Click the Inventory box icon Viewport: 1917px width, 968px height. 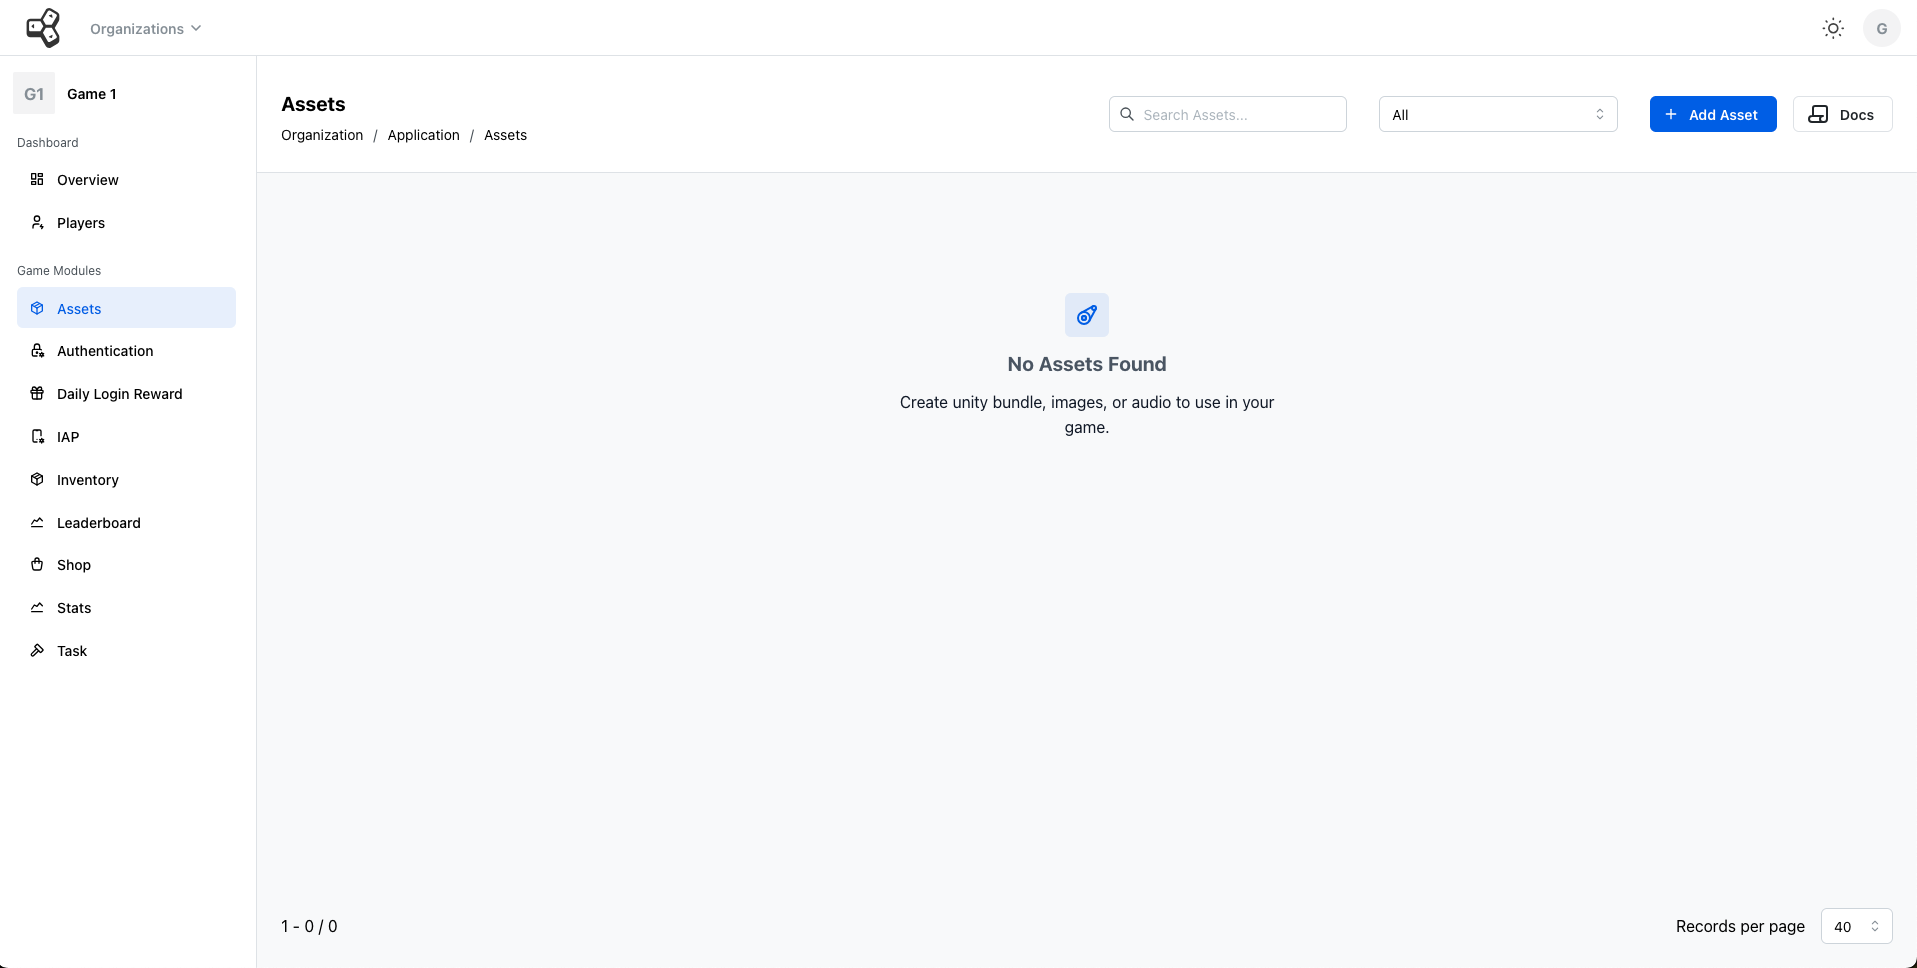tap(37, 479)
